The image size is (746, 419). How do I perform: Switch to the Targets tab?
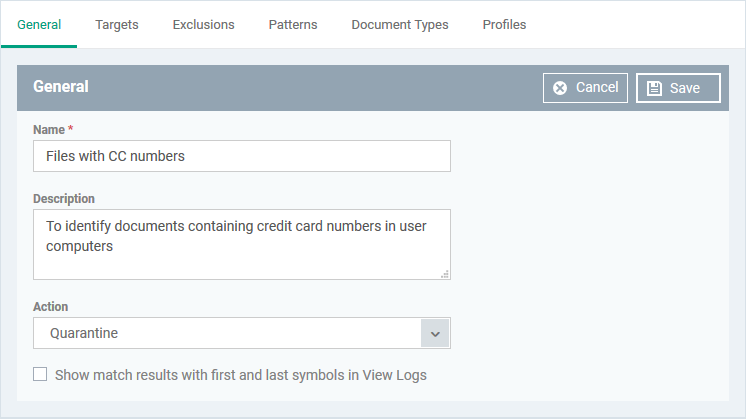pyautogui.click(x=117, y=25)
